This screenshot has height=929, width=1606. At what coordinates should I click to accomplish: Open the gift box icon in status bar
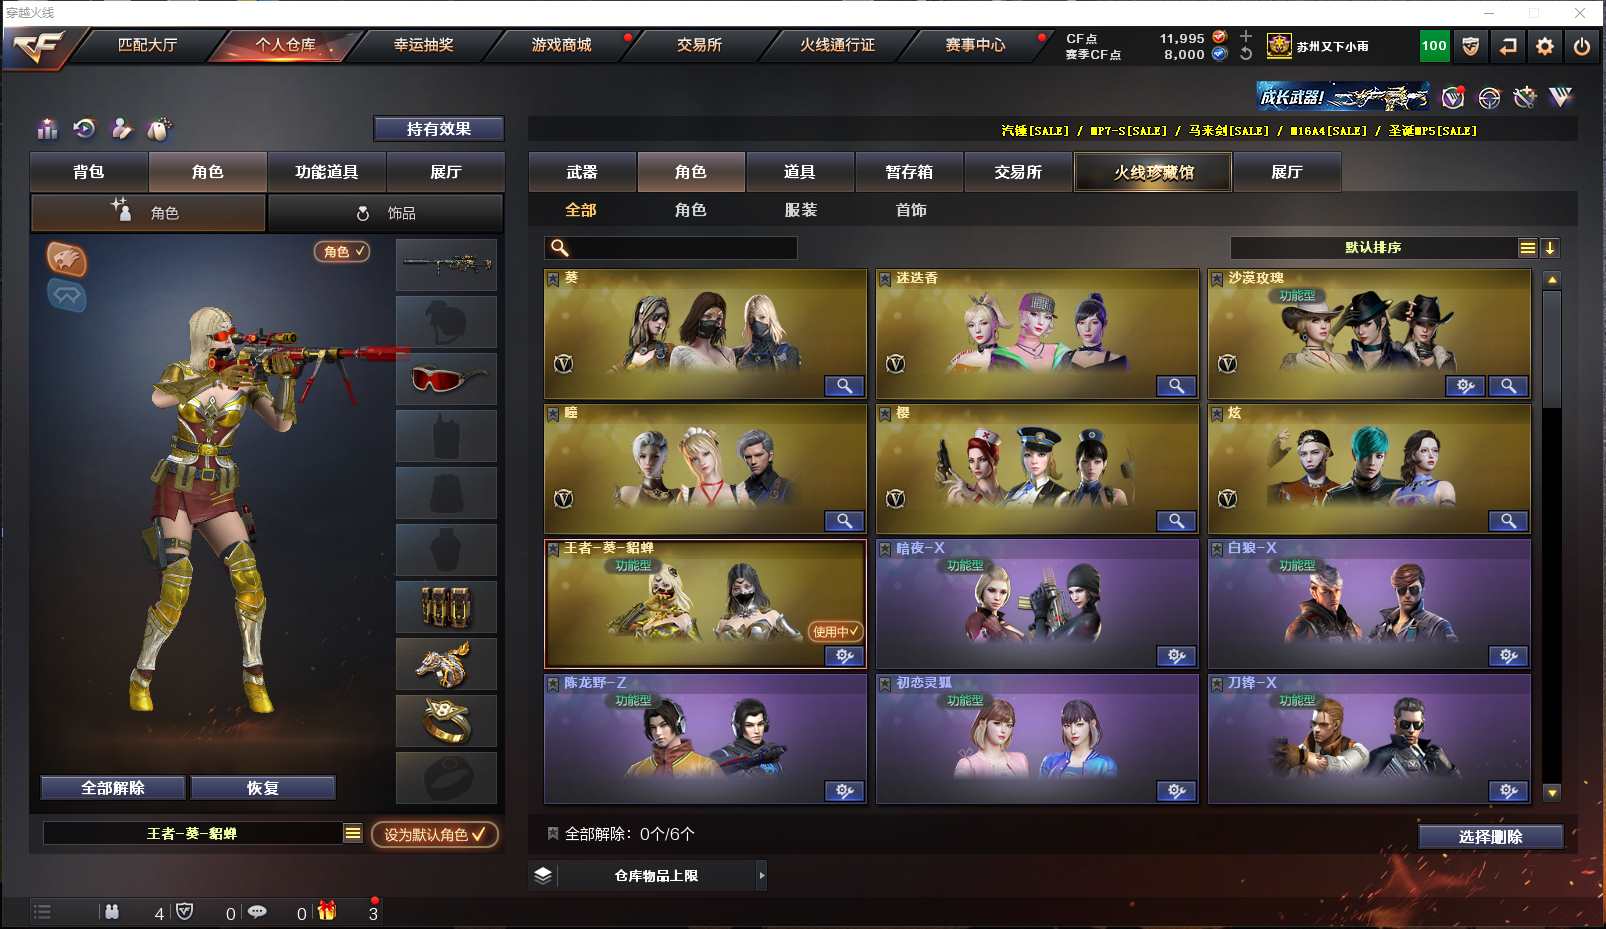tap(327, 911)
